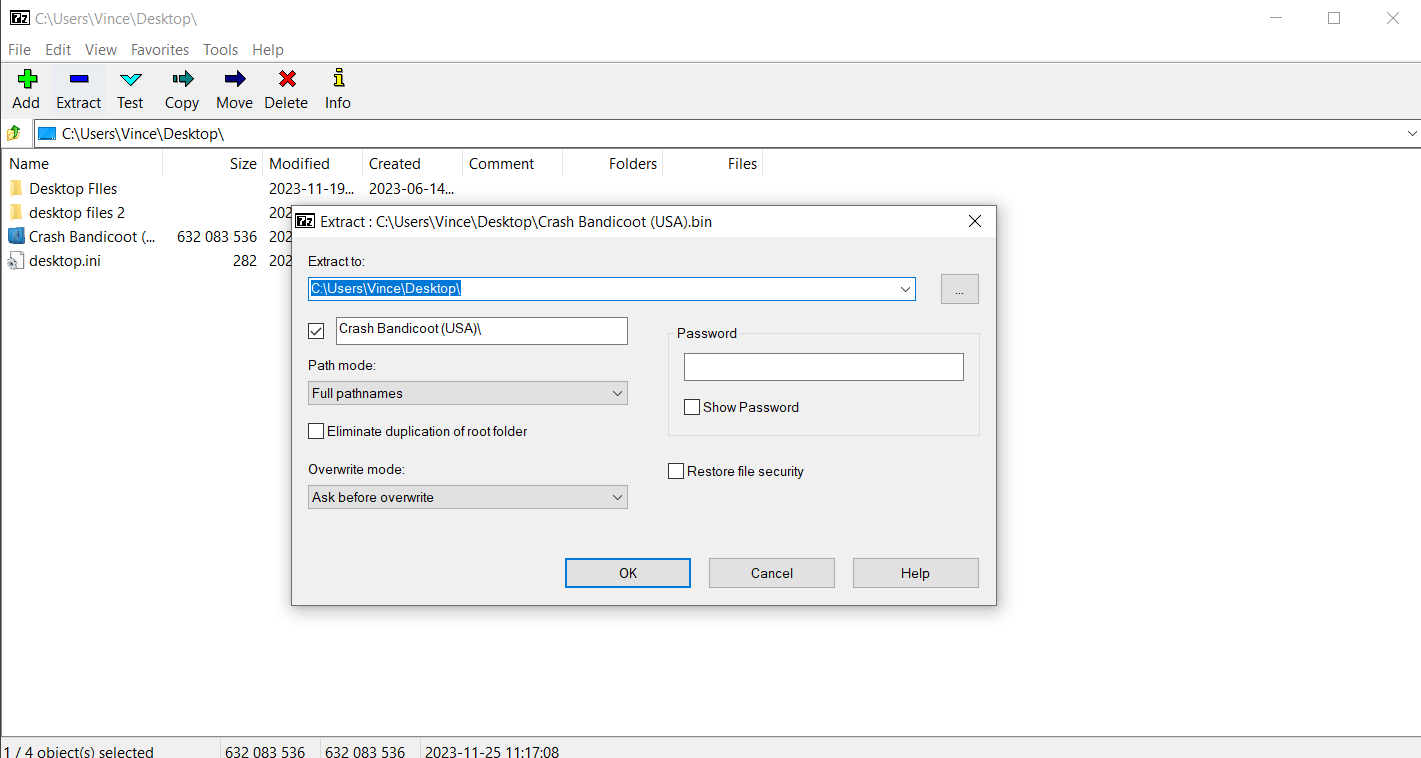Open the Tools menu
The height and width of the screenshot is (758, 1421).
220,49
